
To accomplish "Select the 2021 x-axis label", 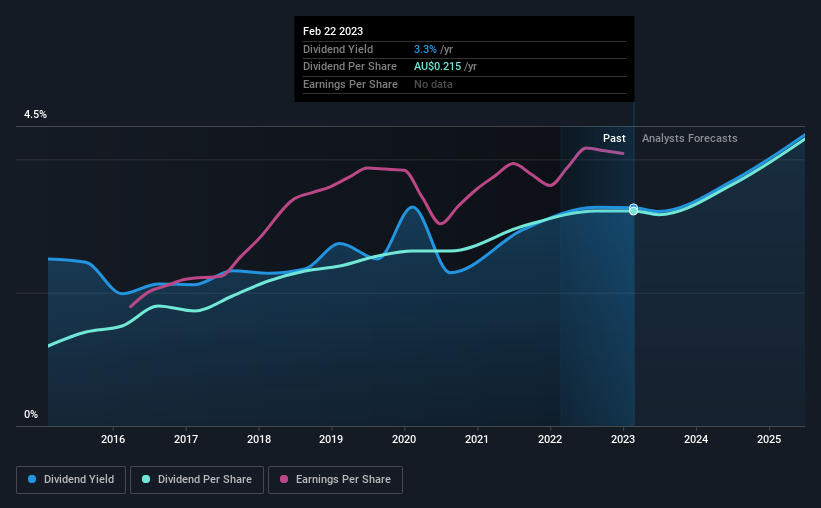I will (477, 439).
